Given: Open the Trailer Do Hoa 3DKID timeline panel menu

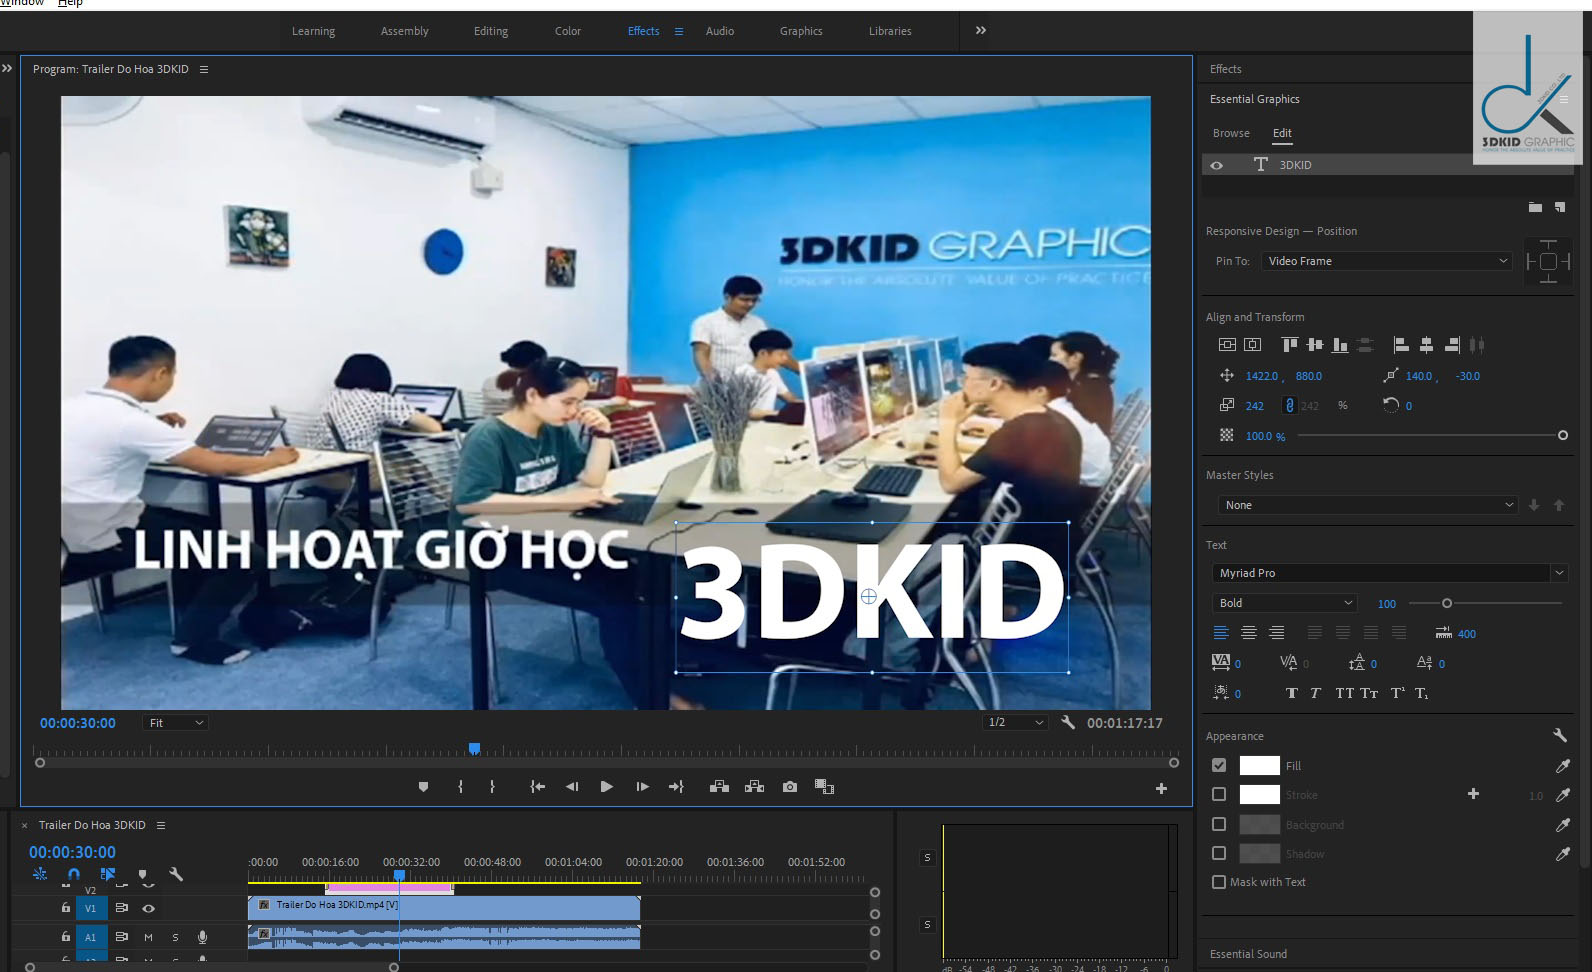Looking at the screenshot, I should (161, 825).
